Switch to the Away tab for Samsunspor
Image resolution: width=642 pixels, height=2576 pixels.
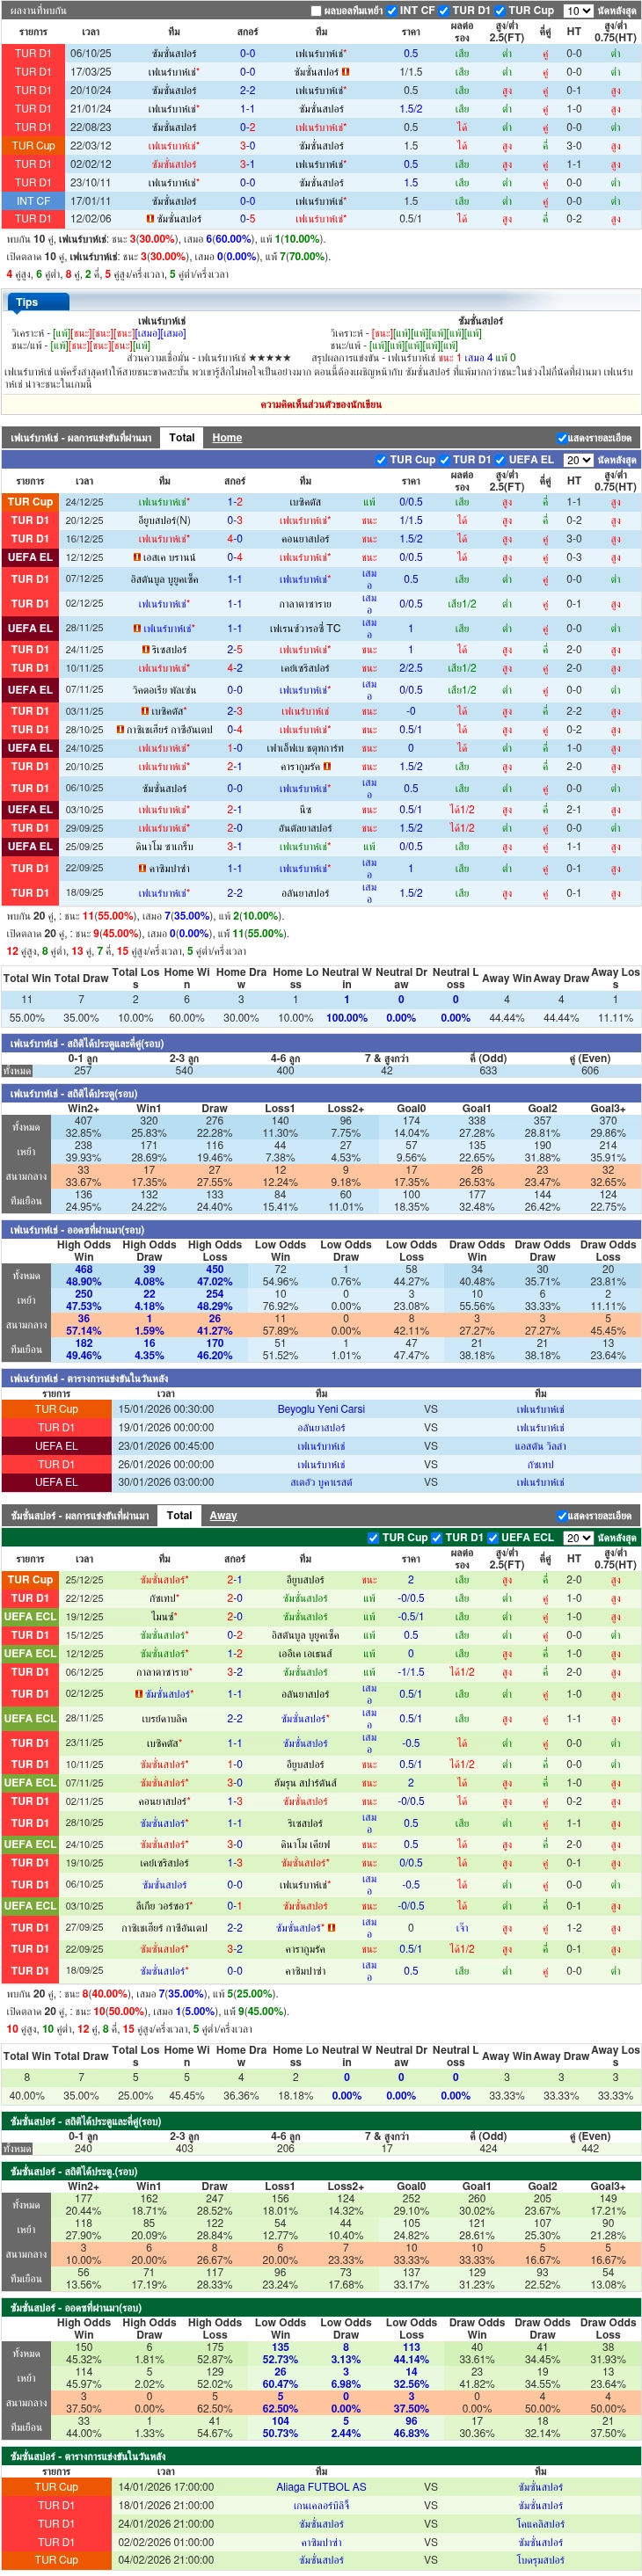(x=223, y=1516)
